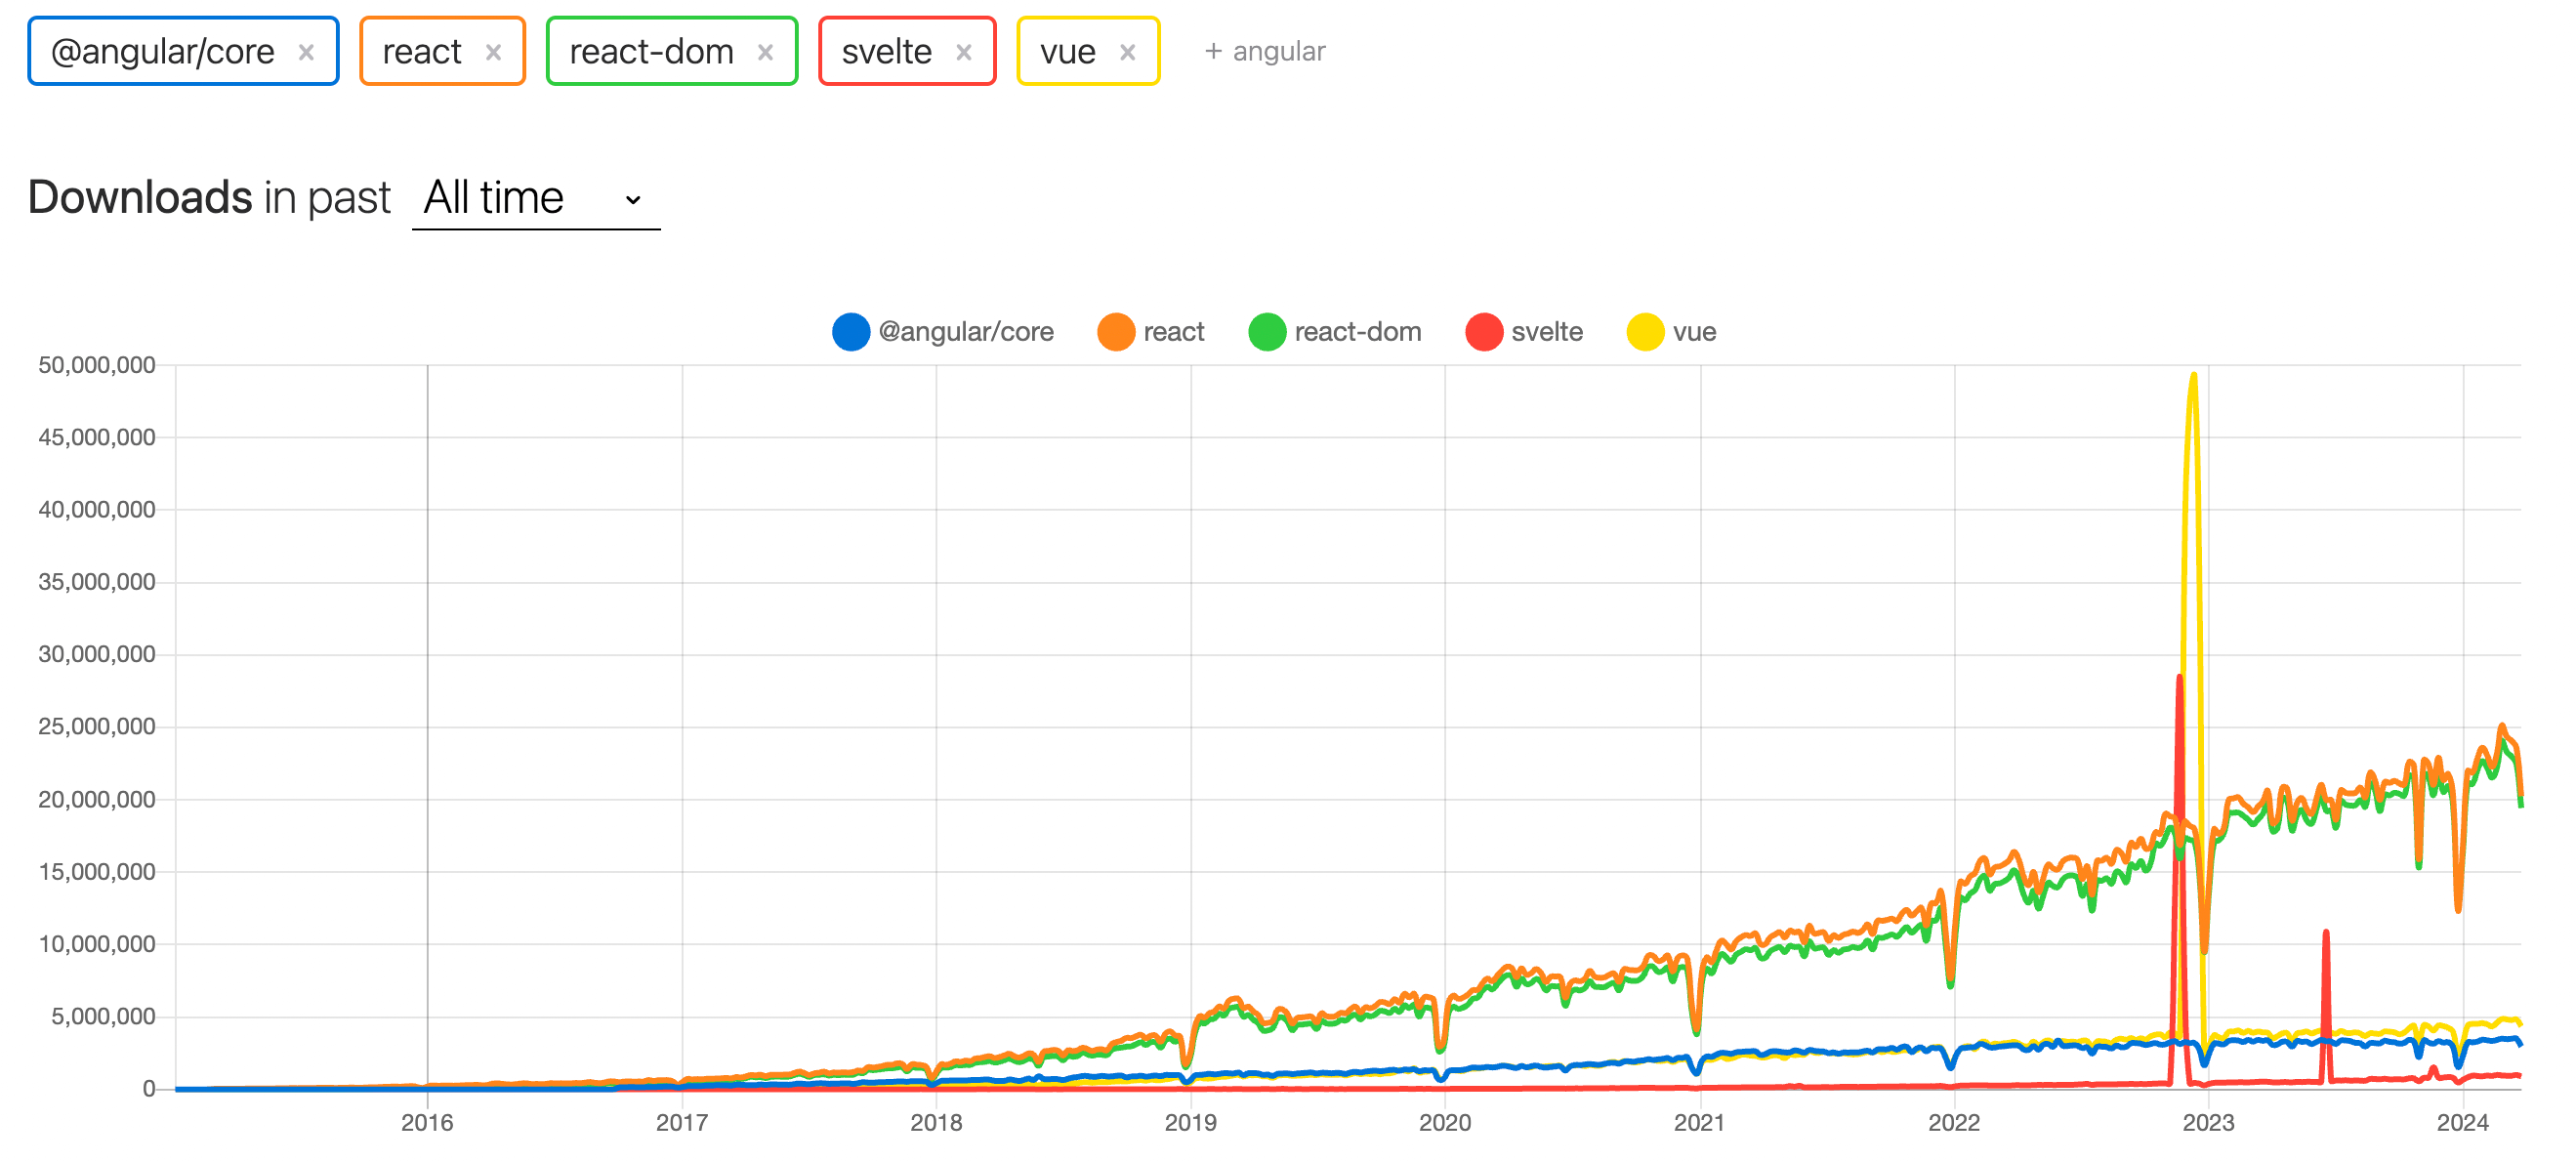Image resolution: width=2576 pixels, height=1162 pixels.
Task: Click the 2017 x-axis label
Action: [x=682, y=1123]
